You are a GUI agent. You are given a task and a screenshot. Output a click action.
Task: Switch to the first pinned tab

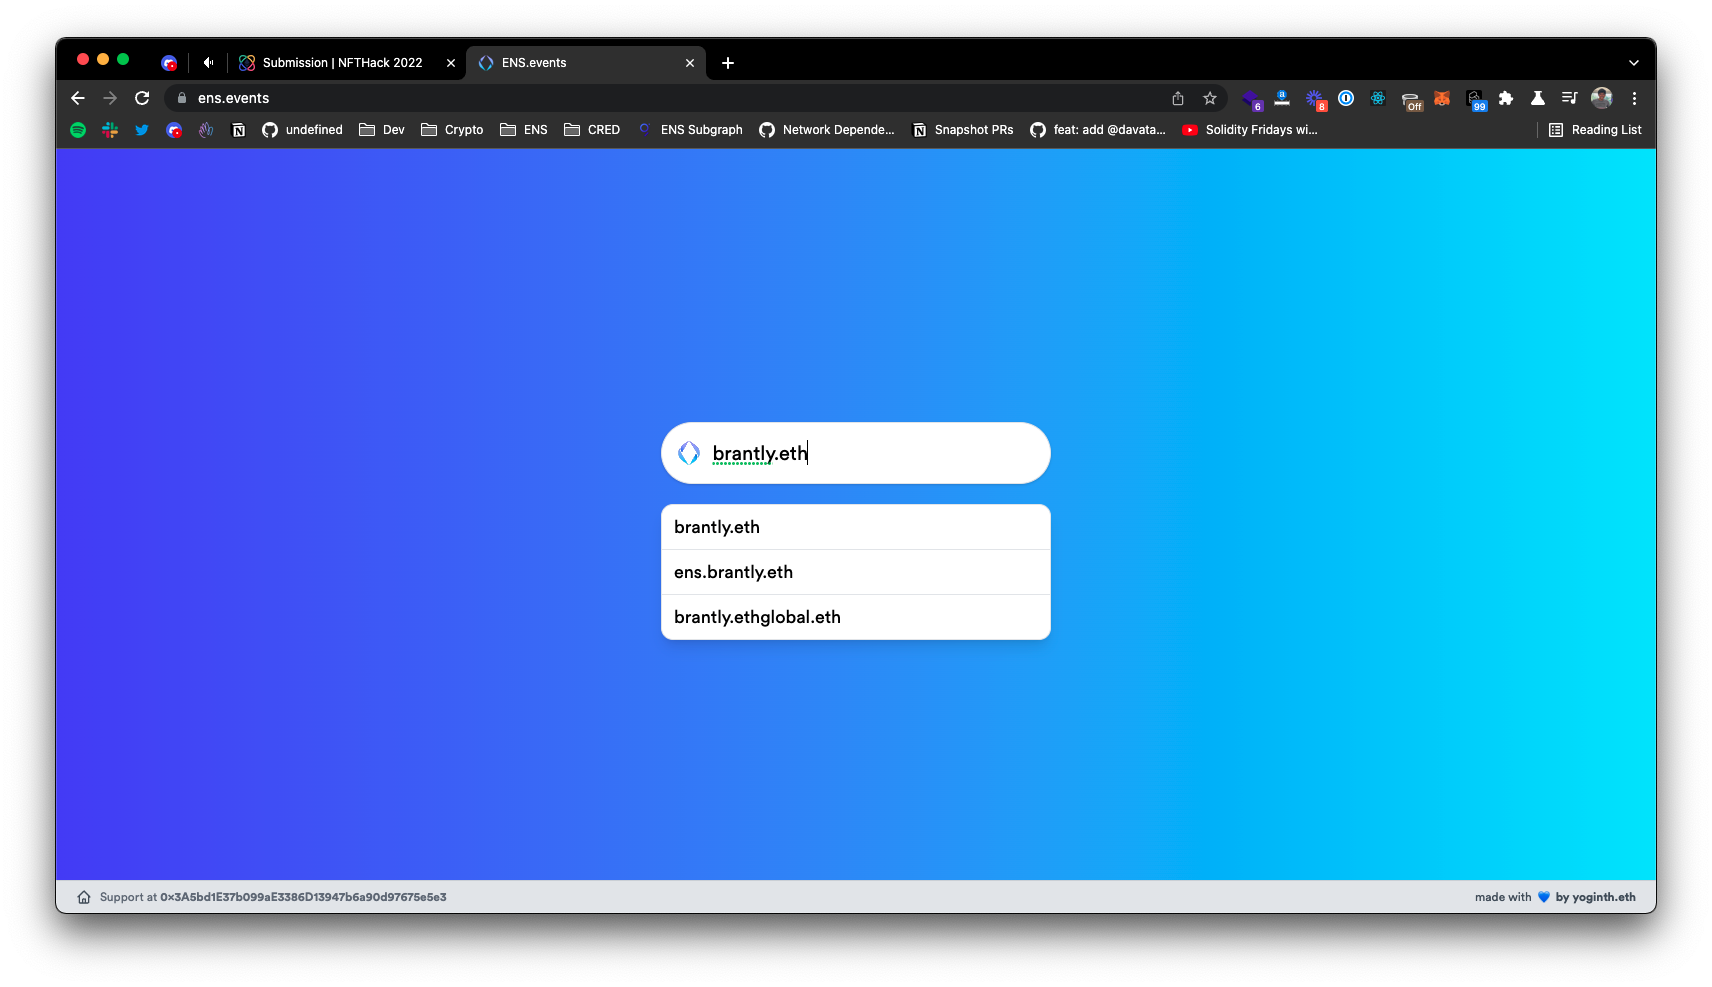(x=169, y=63)
